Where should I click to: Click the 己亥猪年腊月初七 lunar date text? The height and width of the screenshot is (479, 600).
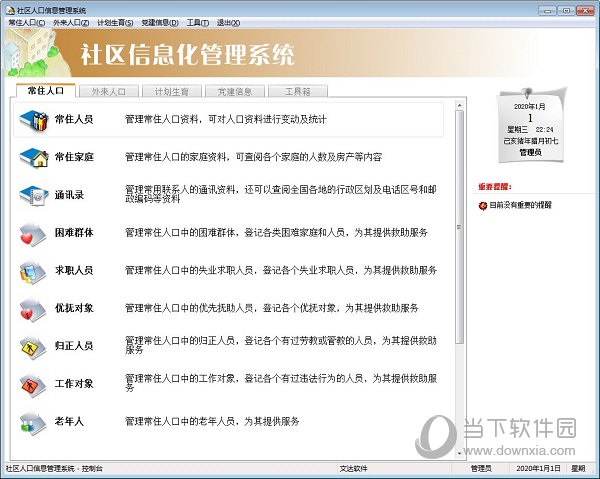click(x=530, y=141)
